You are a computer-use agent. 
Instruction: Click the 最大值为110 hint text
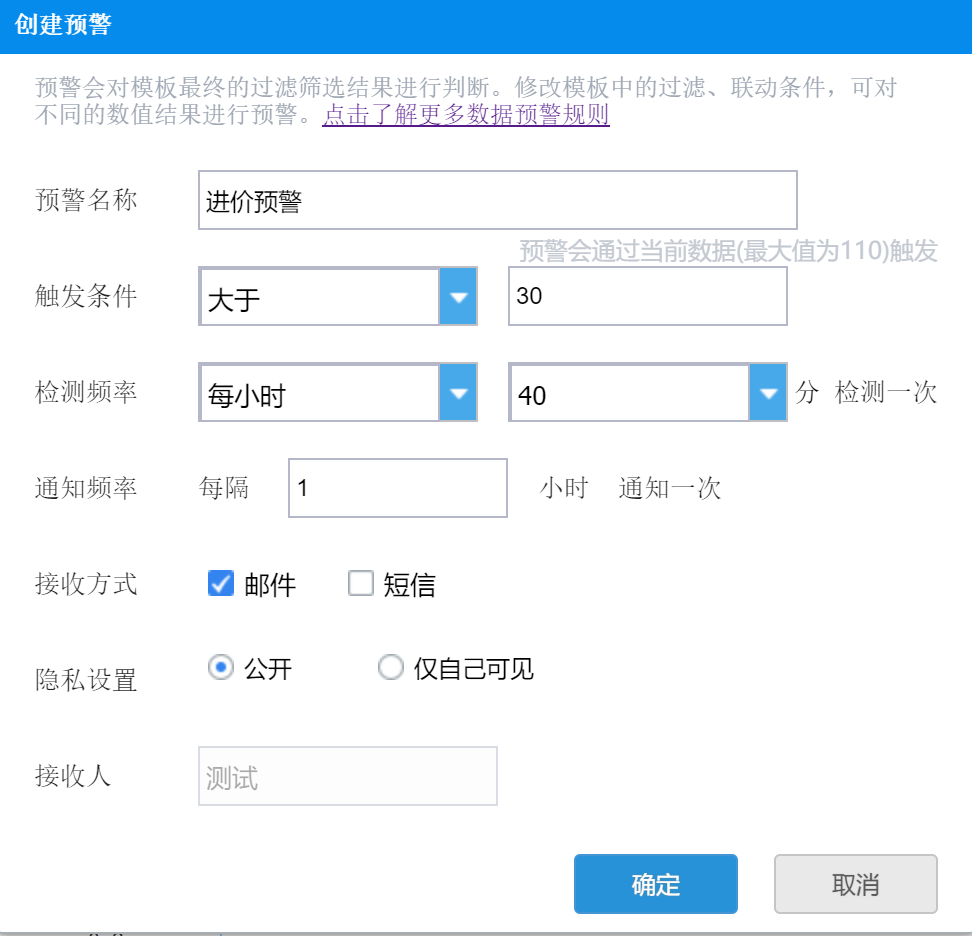728,251
